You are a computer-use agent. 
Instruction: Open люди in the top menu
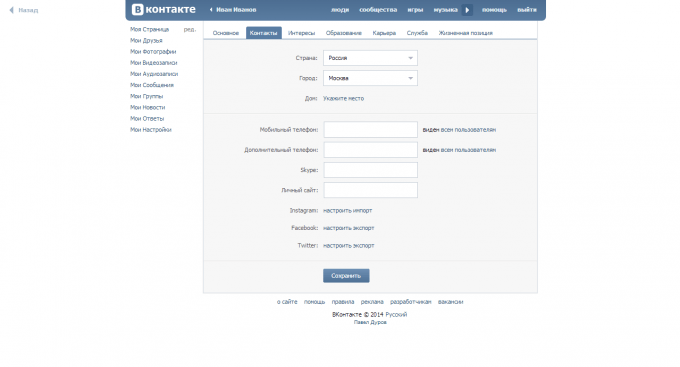pyautogui.click(x=340, y=10)
